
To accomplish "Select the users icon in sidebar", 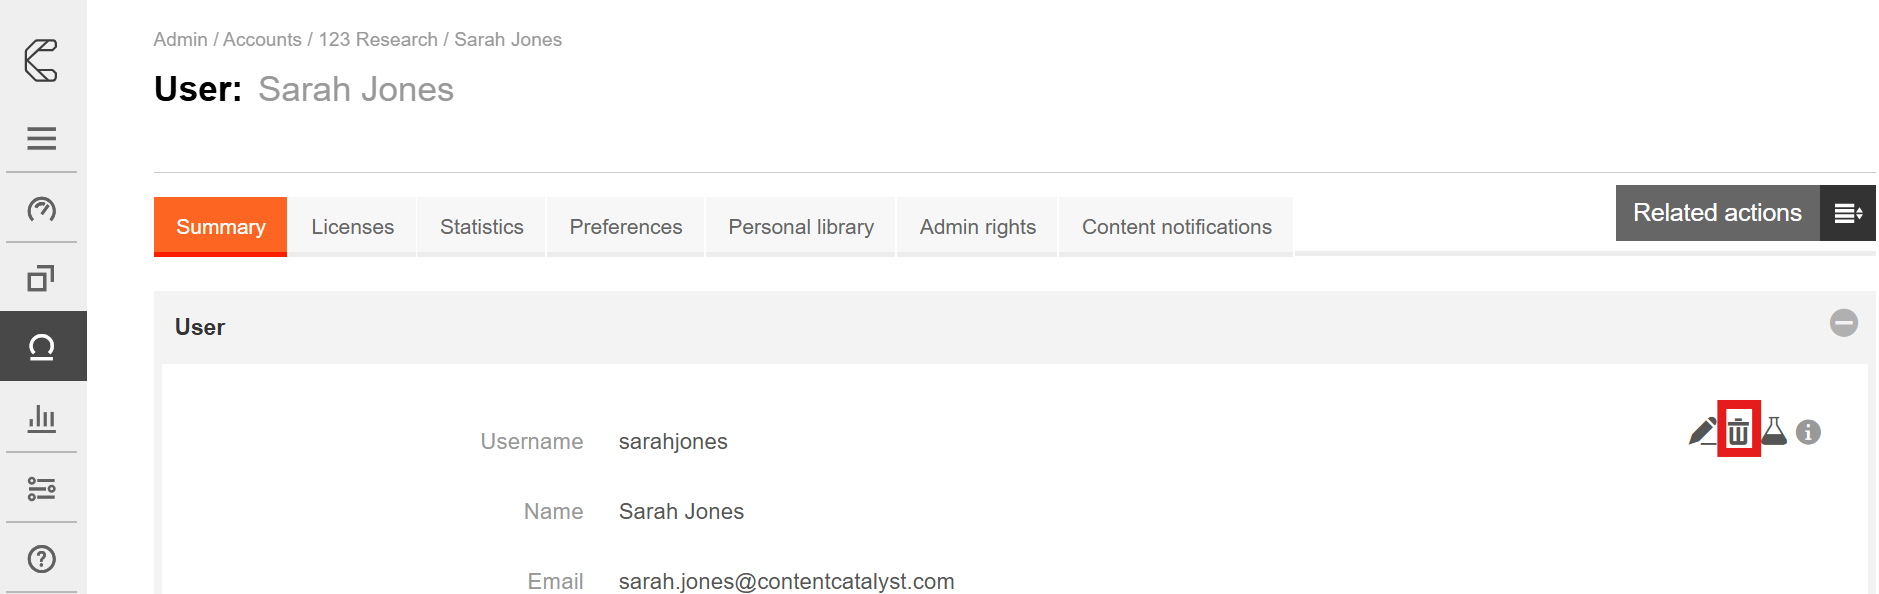I will [41, 347].
